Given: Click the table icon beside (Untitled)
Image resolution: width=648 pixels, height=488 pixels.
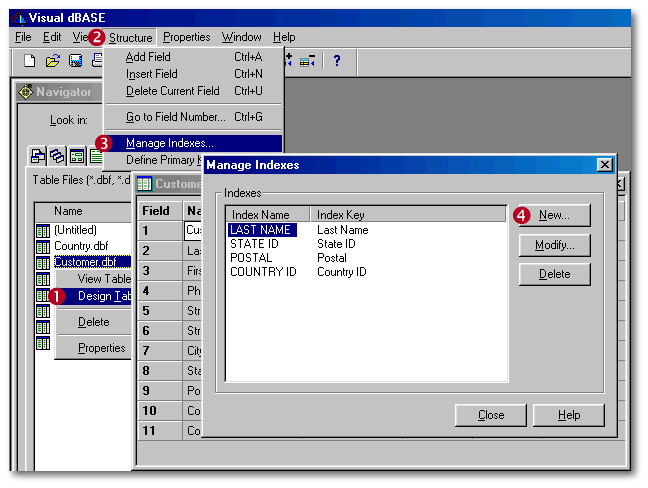Looking at the screenshot, I should click(43, 231).
